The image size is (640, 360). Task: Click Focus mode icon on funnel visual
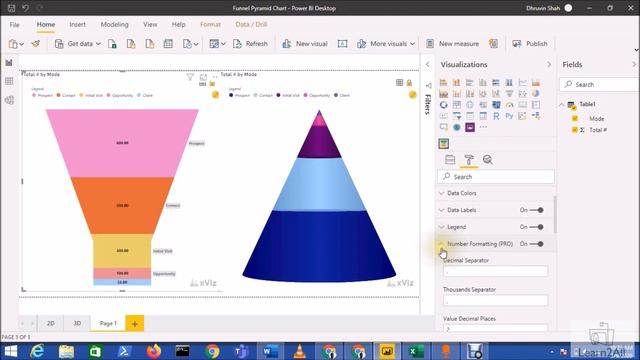[x=203, y=77]
